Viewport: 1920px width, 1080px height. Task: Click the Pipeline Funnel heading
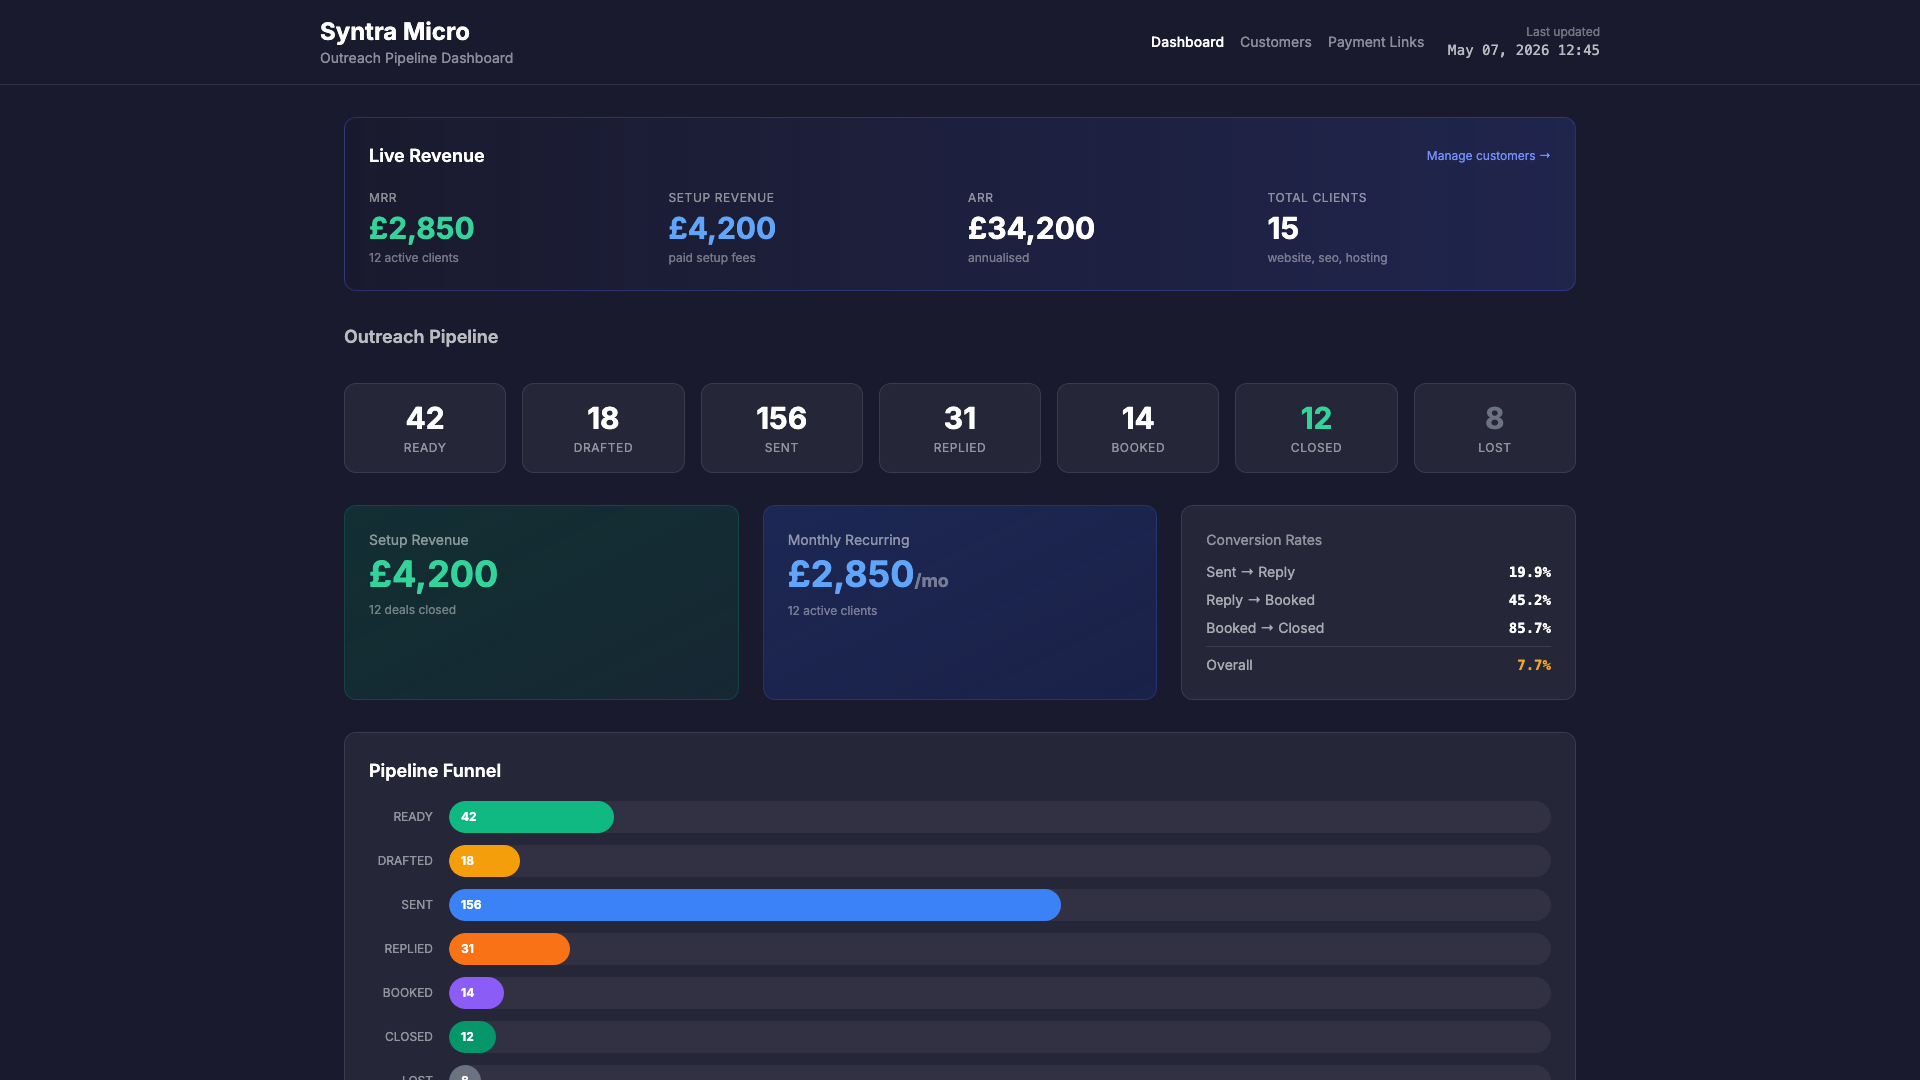(435, 771)
